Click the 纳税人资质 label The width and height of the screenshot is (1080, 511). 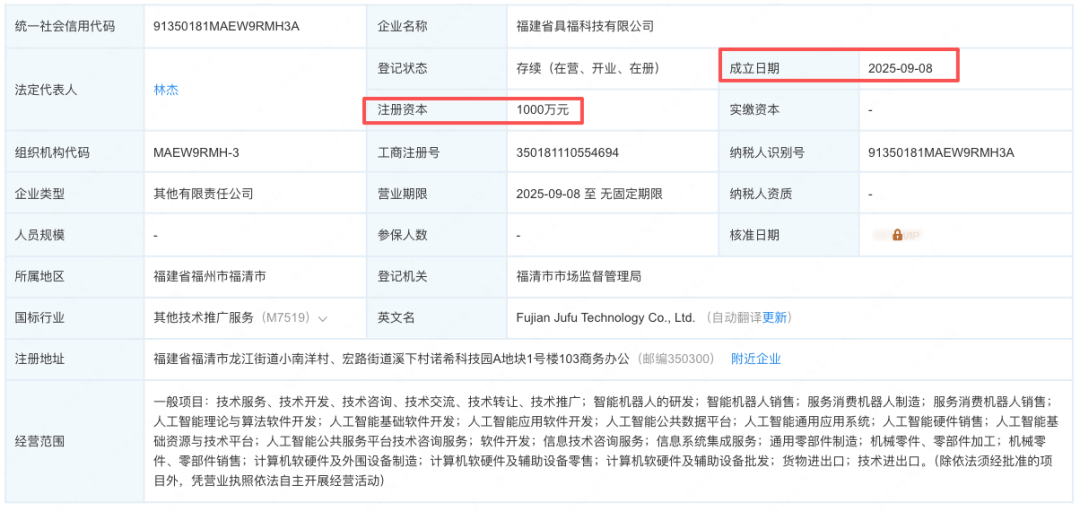tap(761, 194)
